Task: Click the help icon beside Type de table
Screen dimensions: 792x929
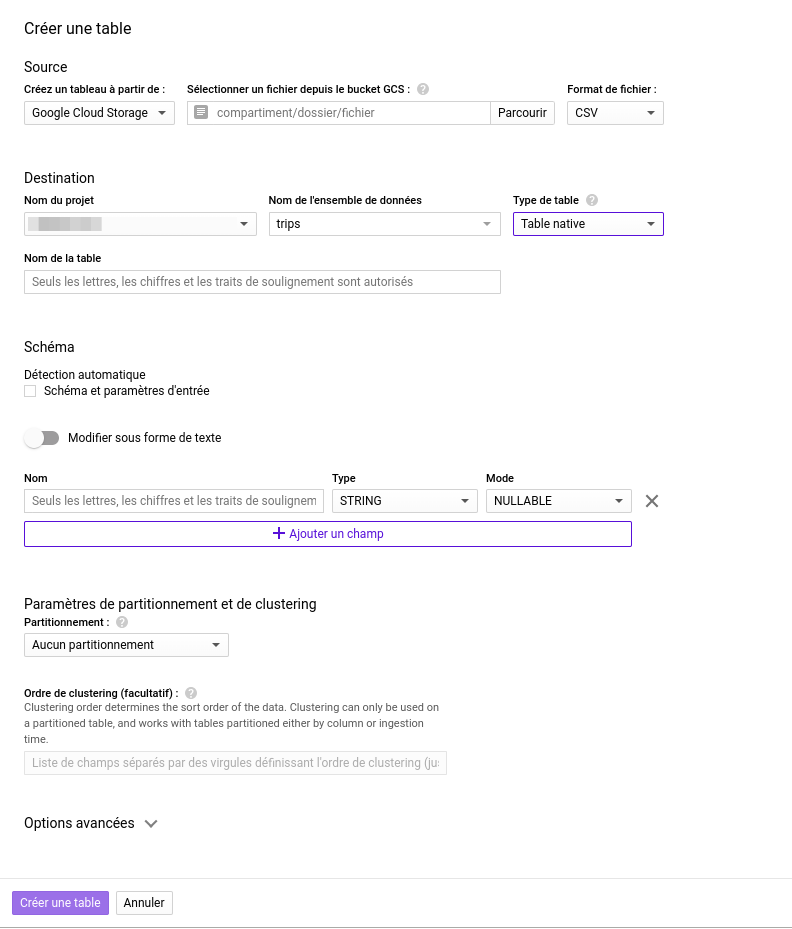Action: click(x=592, y=200)
